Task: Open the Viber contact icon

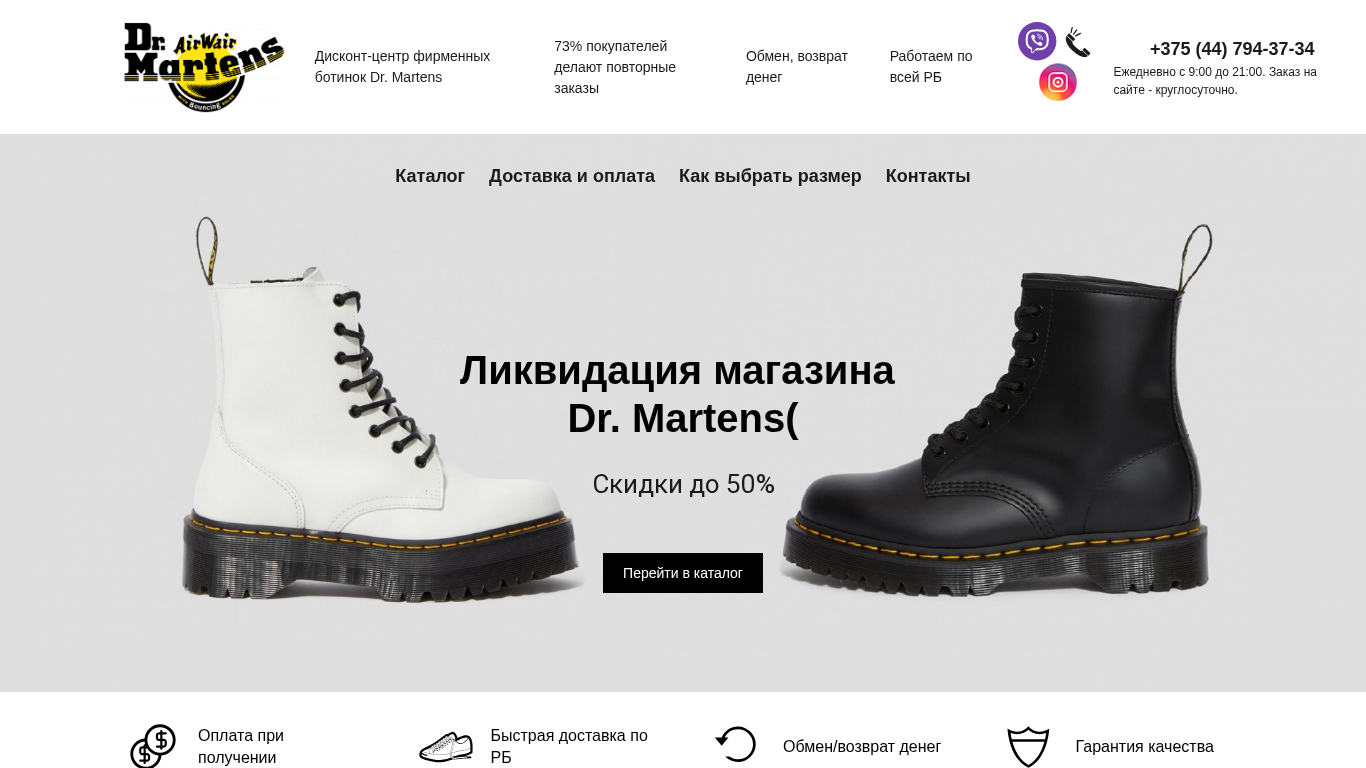Action: pyautogui.click(x=1037, y=41)
